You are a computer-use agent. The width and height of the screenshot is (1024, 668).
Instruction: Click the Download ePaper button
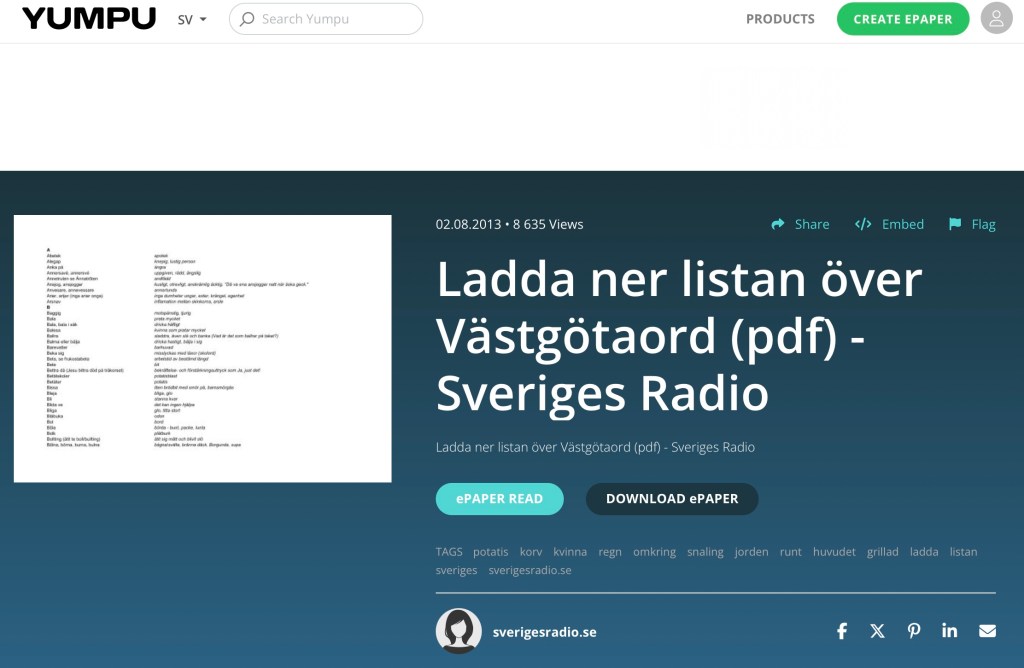point(671,499)
